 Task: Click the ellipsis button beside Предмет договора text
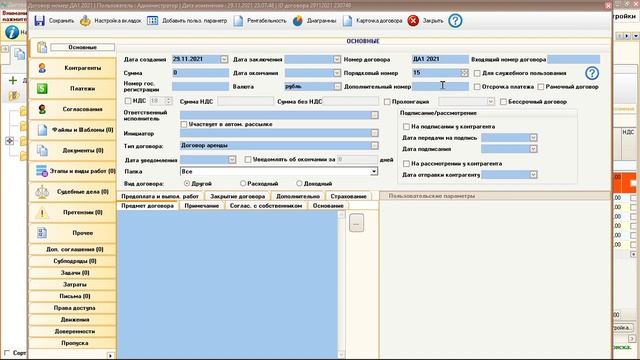pyautogui.click(x=356, y=223)
